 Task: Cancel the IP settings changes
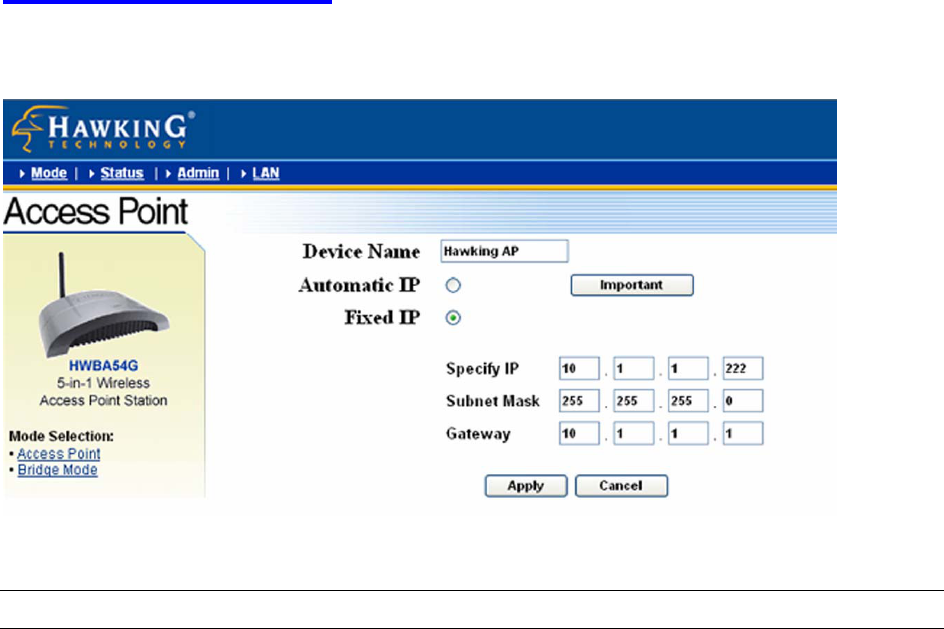point(621,486)
